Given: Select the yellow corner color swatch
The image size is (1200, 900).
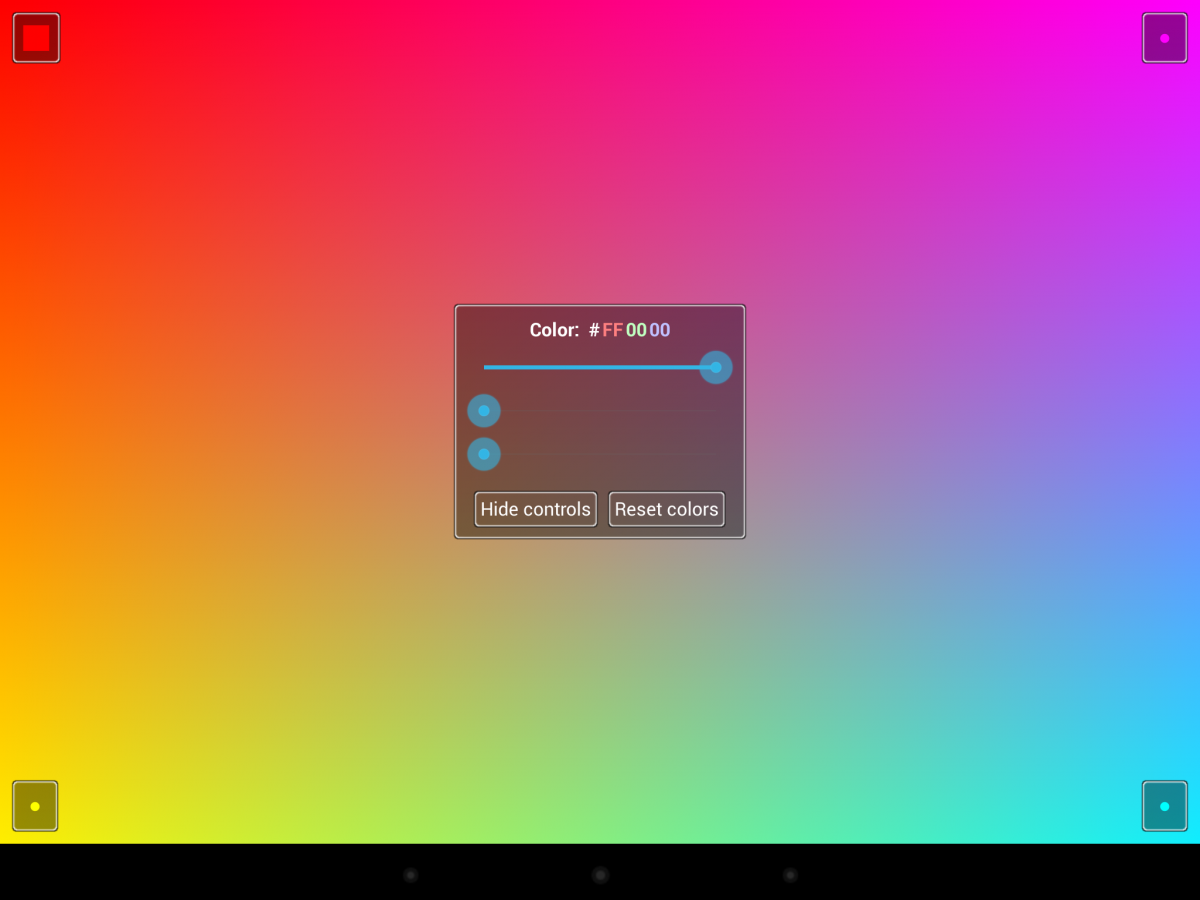Looking at the screenshot, I should 35,806.
